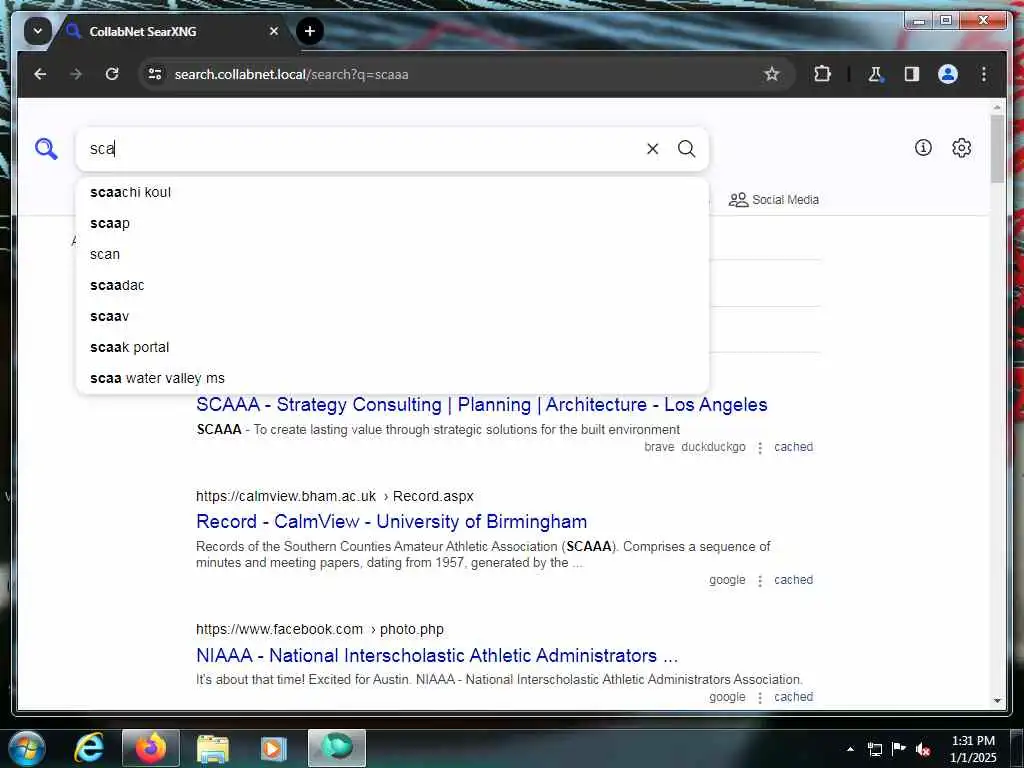Click 'duckduckgo' engine label
The width and height of the screenshot is (1024, 768).
(713, 447)
